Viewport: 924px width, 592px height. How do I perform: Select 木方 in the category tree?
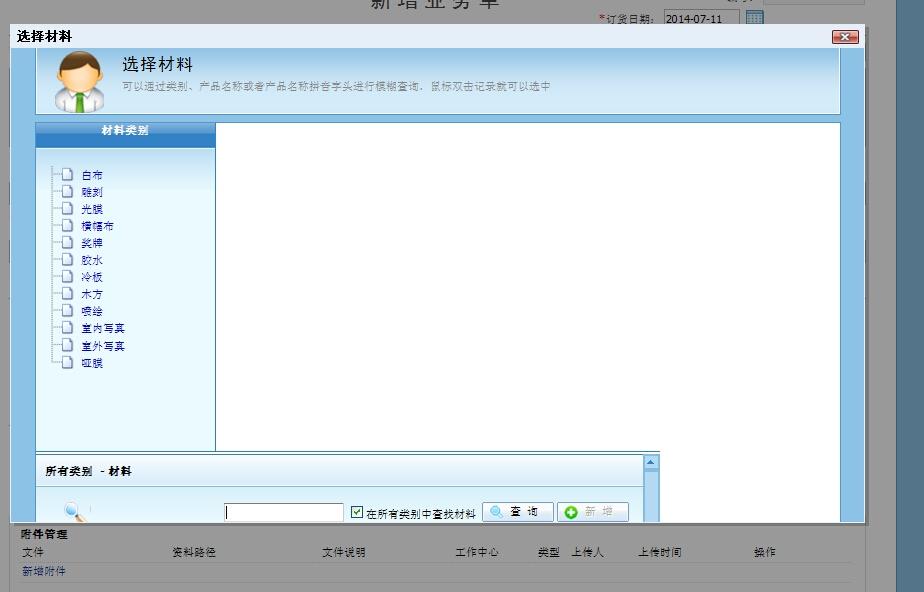tap(91, 294)
